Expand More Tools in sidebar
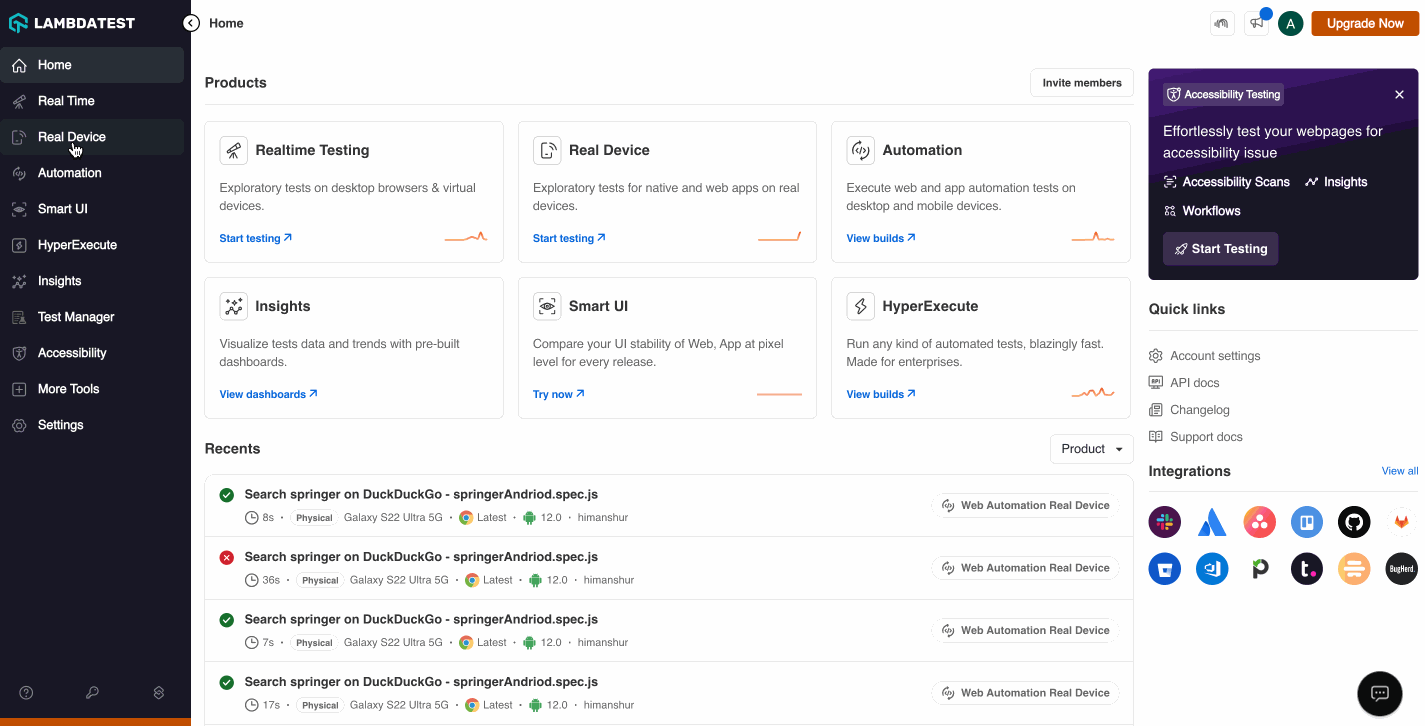This screenshot has height=726, width=1425. (68, 389)
